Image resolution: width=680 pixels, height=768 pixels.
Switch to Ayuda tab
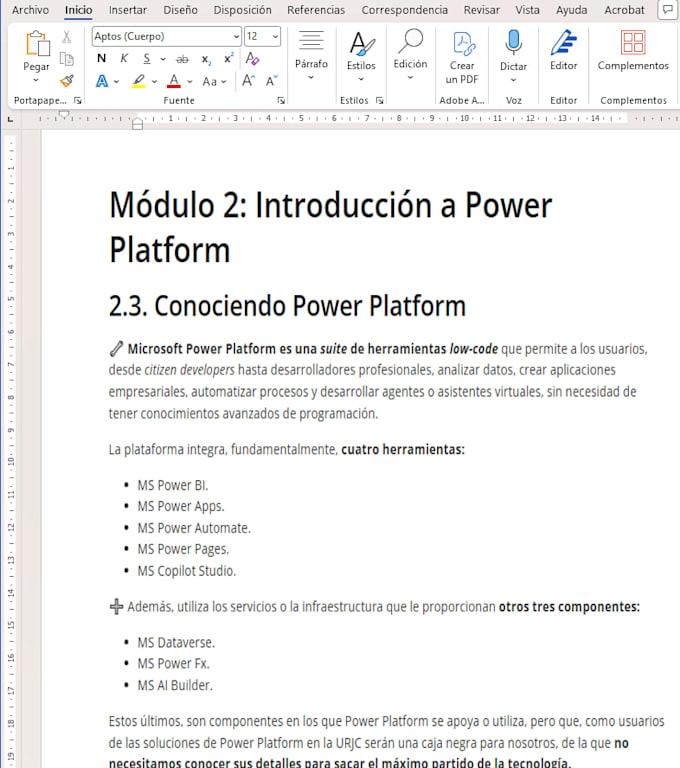tap(571, 10)
